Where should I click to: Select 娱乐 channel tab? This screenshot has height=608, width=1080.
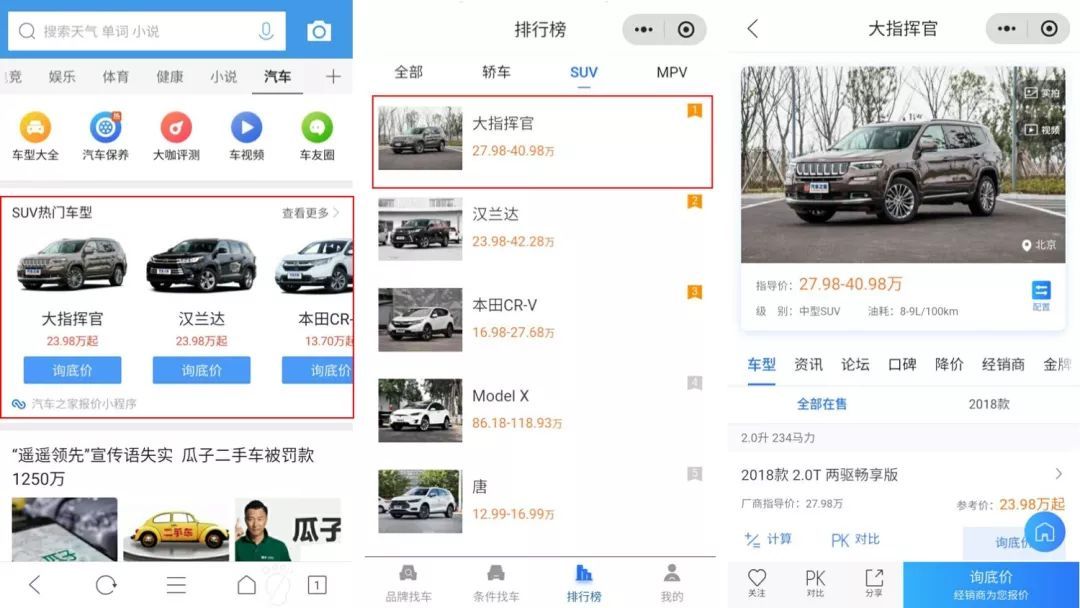tap(62, 76)
